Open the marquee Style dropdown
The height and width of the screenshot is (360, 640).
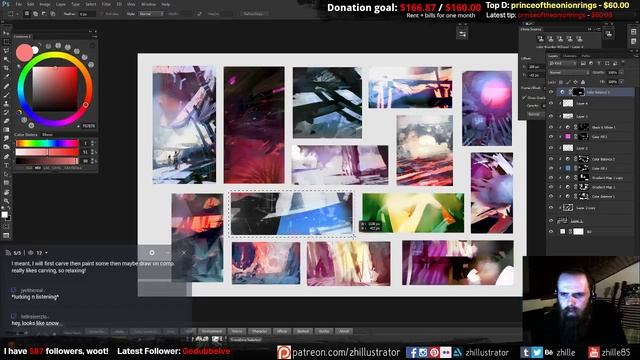pos(150,14)
